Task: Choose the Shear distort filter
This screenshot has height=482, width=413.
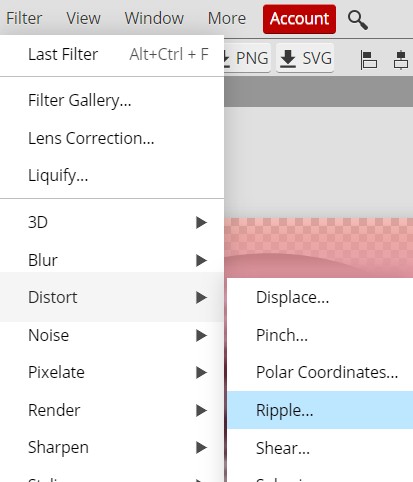Action: (320, 448)
